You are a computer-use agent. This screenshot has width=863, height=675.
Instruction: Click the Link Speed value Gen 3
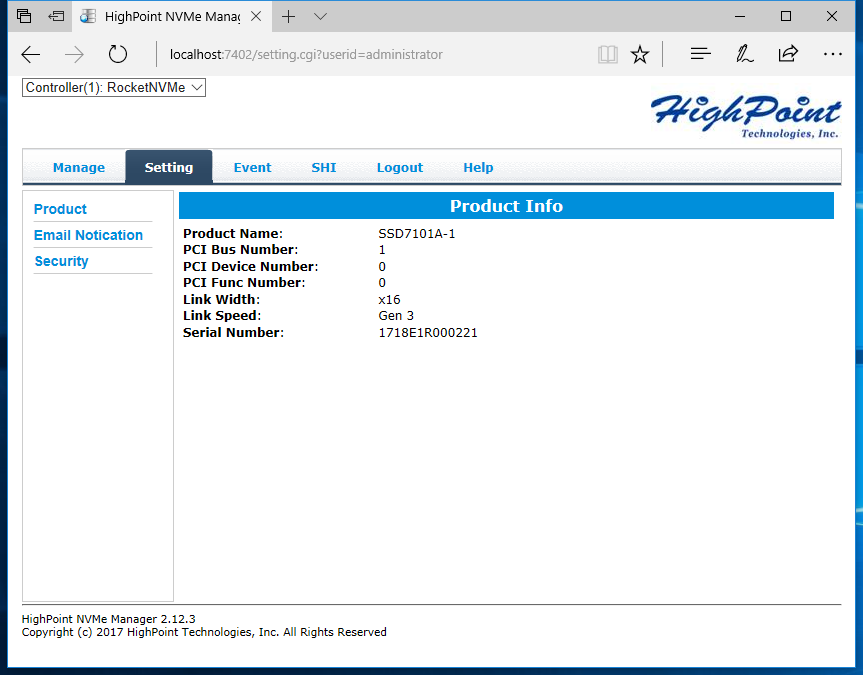click(x=396, y=316)
